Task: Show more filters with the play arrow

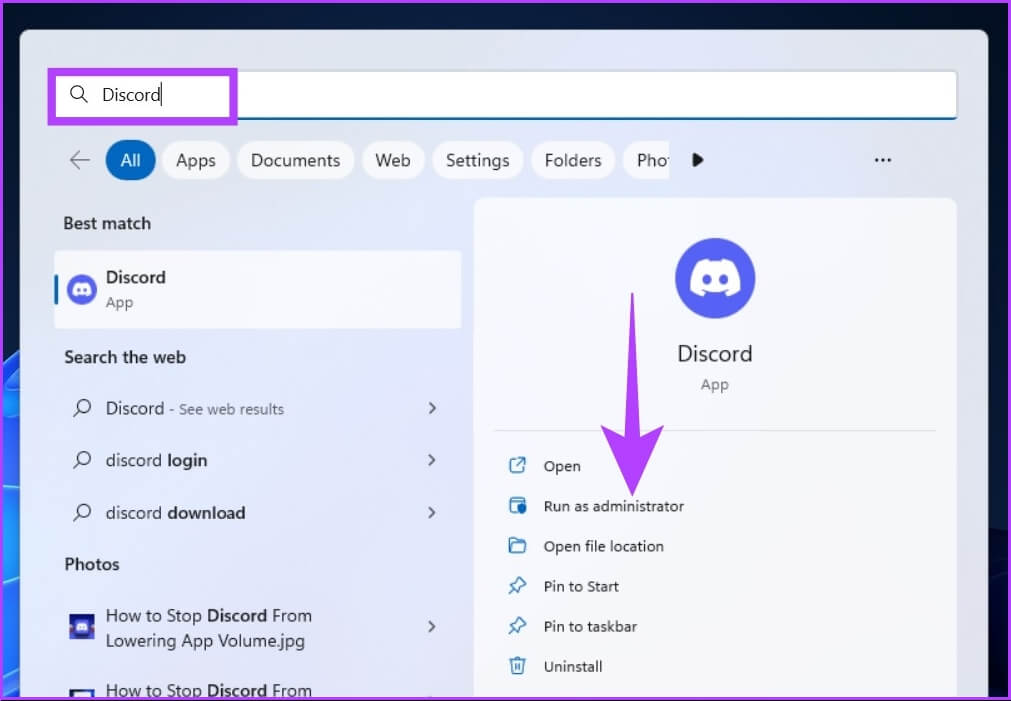Action: [x=698, y=160]
